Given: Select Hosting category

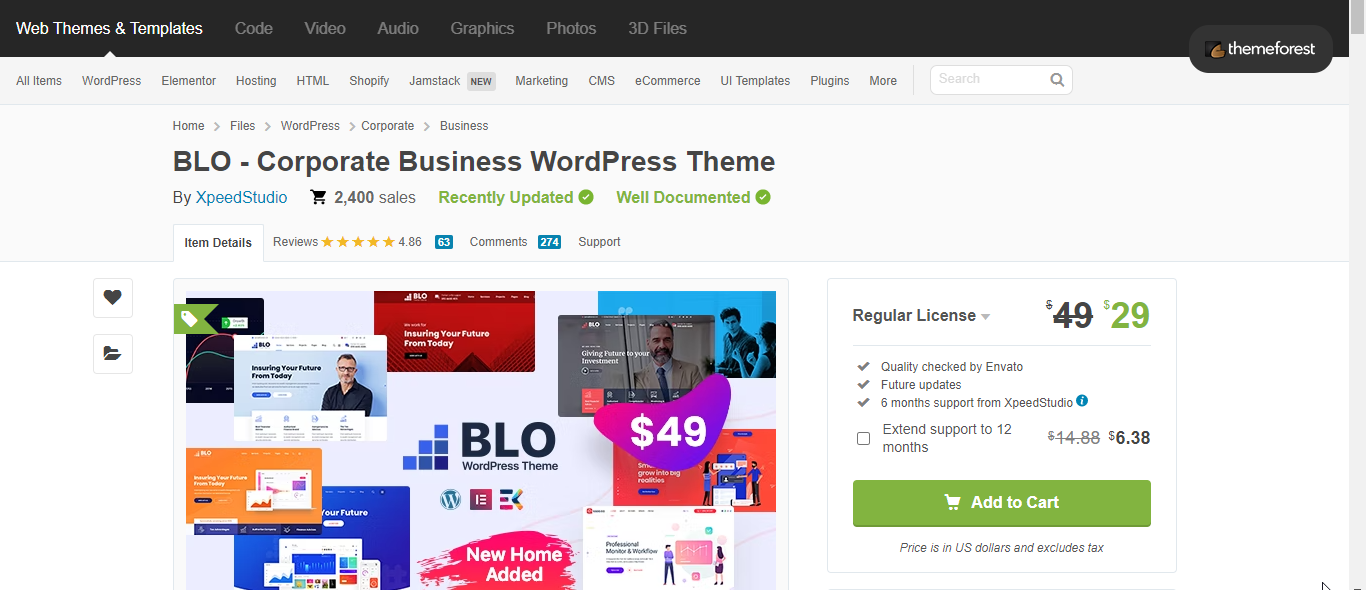Looking at the screenshot, I should pyautogui.click(x=256, y=81).
